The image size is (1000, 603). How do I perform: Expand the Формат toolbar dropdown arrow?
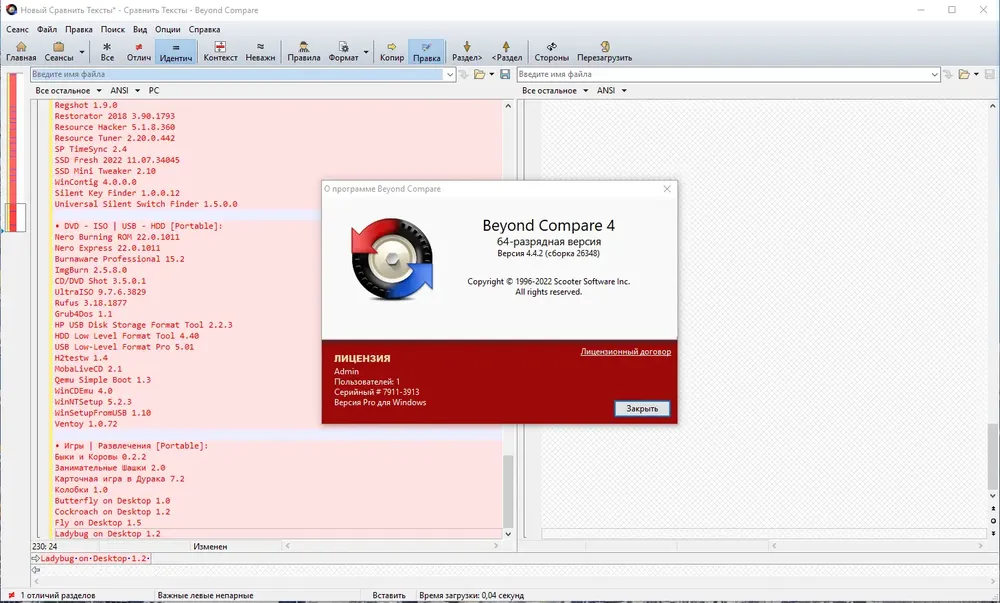pyautogui.click(x=366, y=52)
